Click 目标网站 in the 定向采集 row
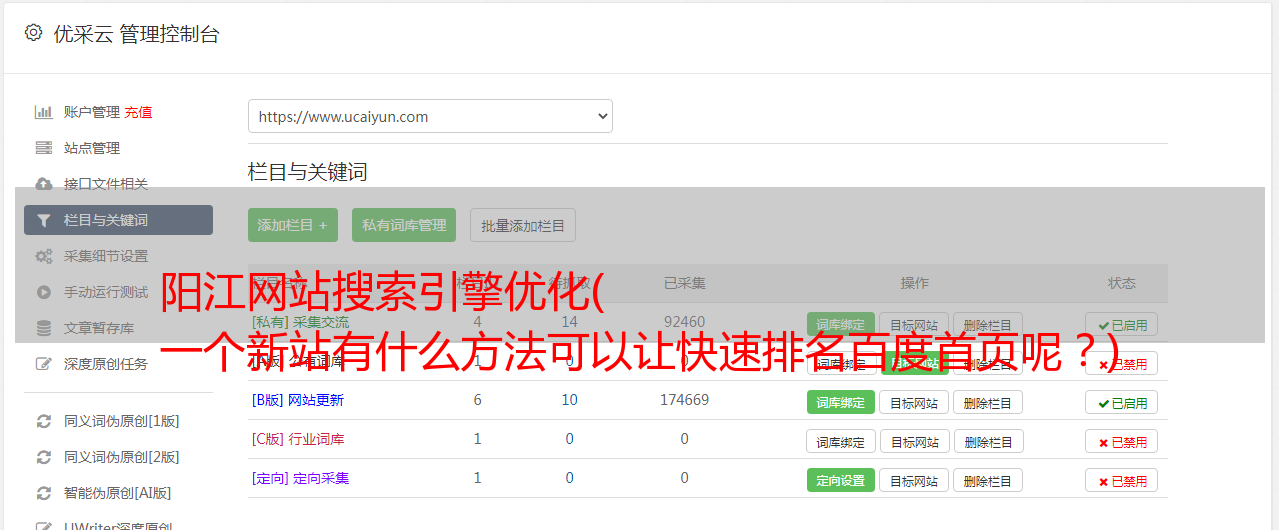The height and width of the screenshot is (530, 1279). pos(914,480)
